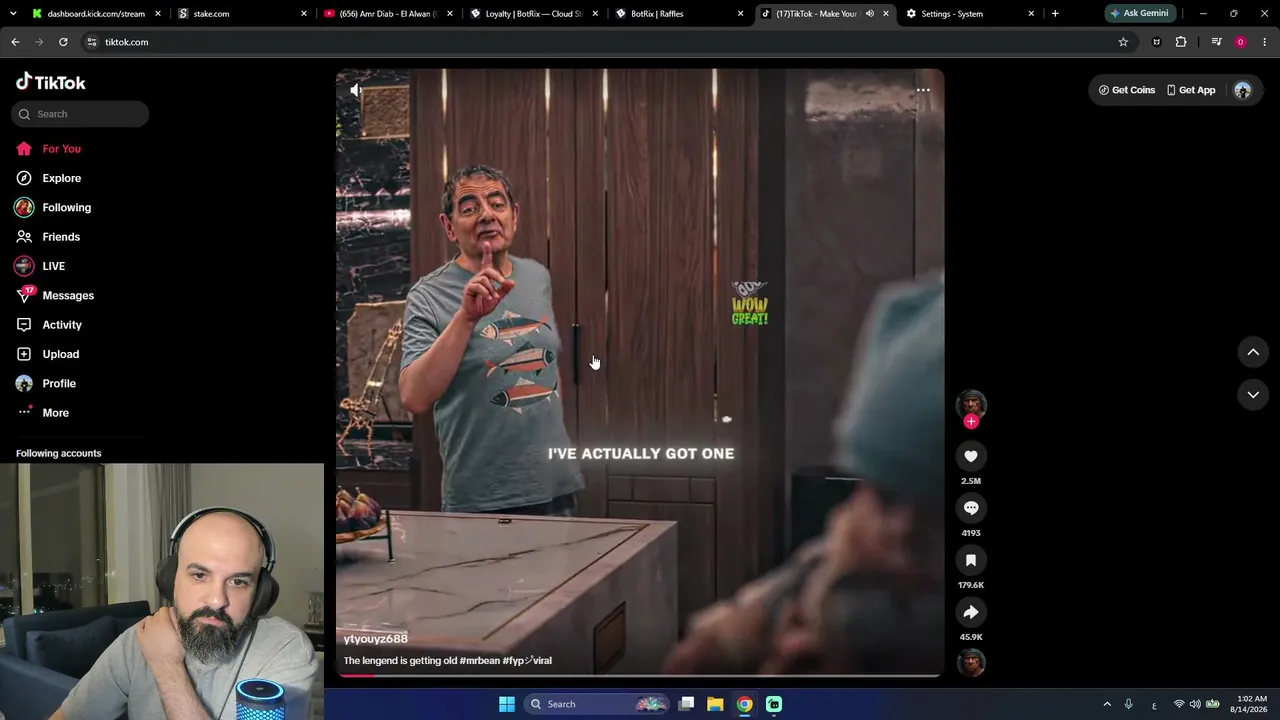Image resolution: width=1280 pixels, height=720 pixels.
Task: Open Following in the sidebar
Action: click(66, 208)
